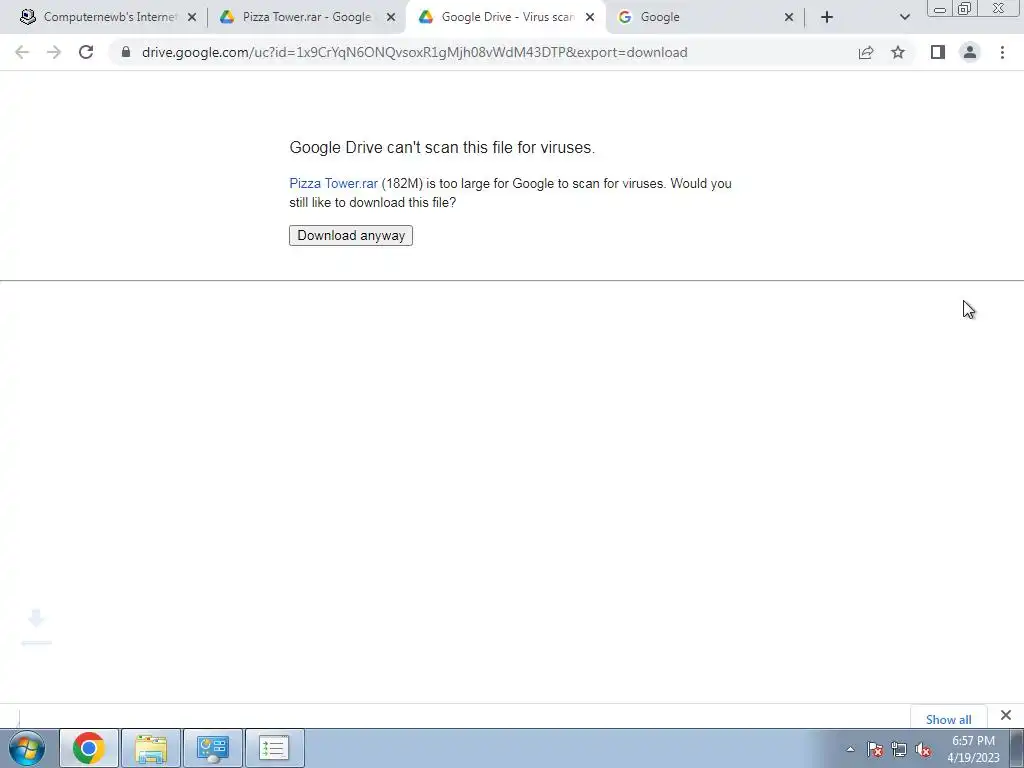1024x768 pixels.
Task: Open the clock showing 6:57 PM
Action: coord(973,749)
